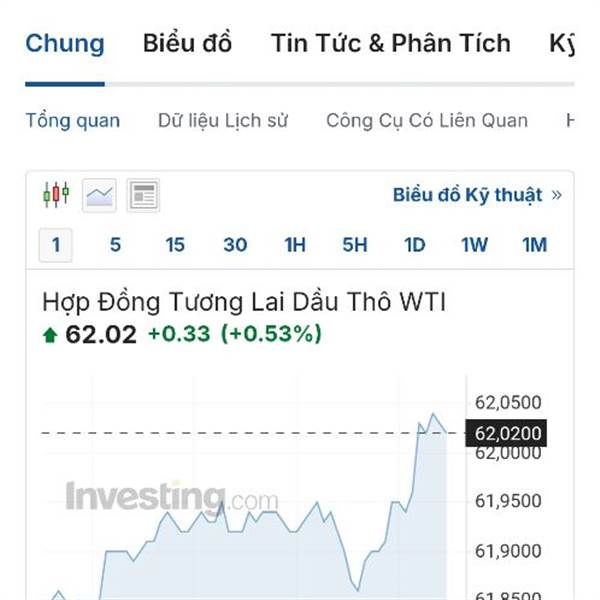Set chart interval to 5H
This screenshot has width=600, height=600.
coord(355,245)
